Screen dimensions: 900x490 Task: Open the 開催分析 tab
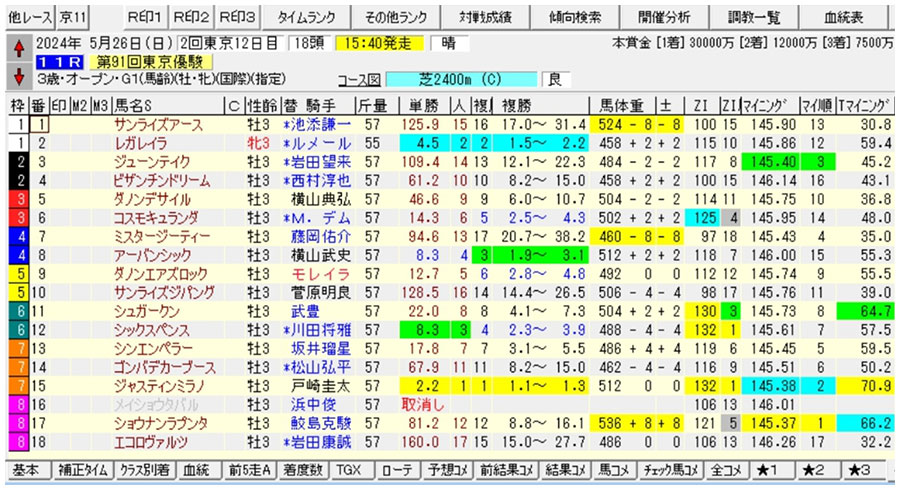click(x=665, y=17)
